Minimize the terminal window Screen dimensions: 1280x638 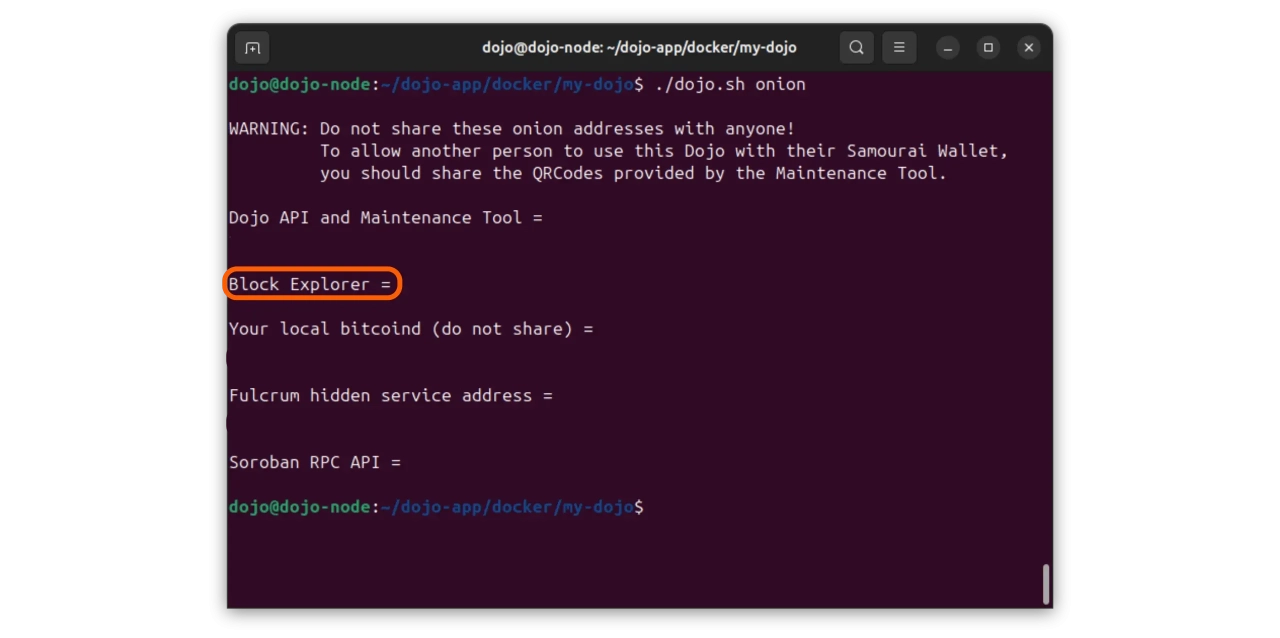pos(948,48)
